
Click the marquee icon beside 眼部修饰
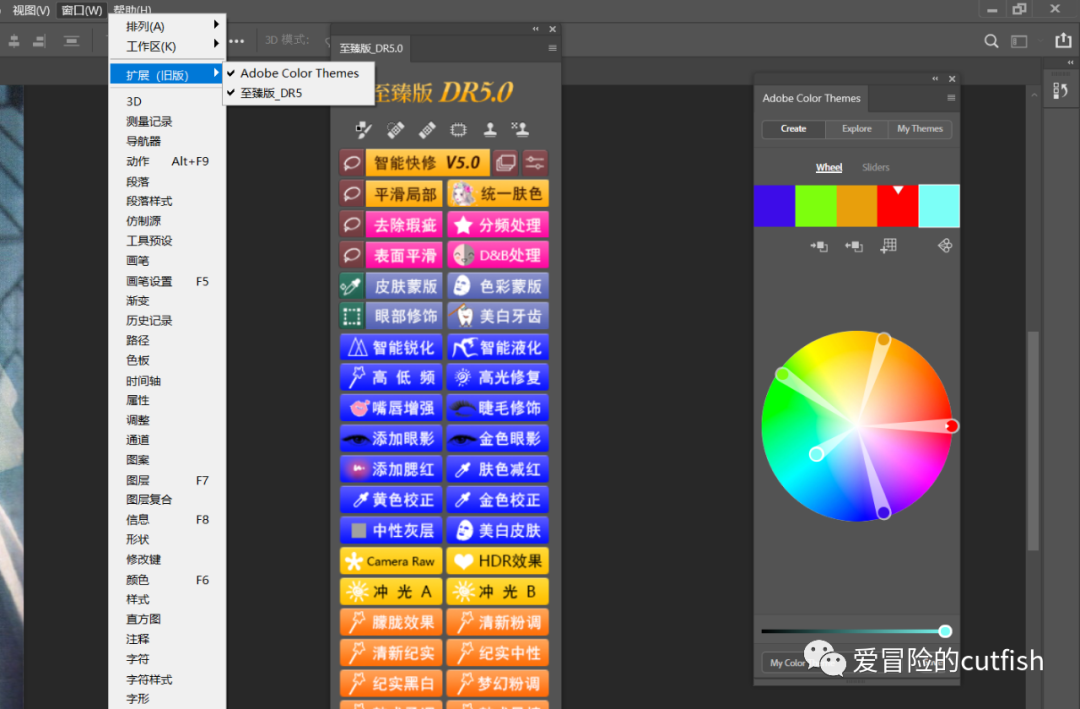click(x=352, y=316)
